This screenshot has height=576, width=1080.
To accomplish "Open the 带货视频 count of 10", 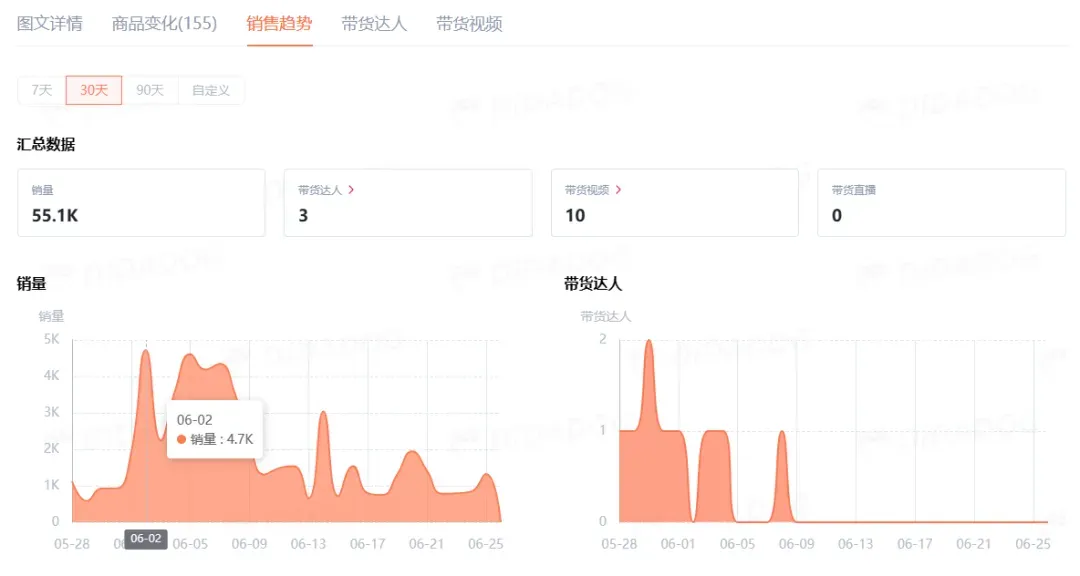I will coord(575,215).
